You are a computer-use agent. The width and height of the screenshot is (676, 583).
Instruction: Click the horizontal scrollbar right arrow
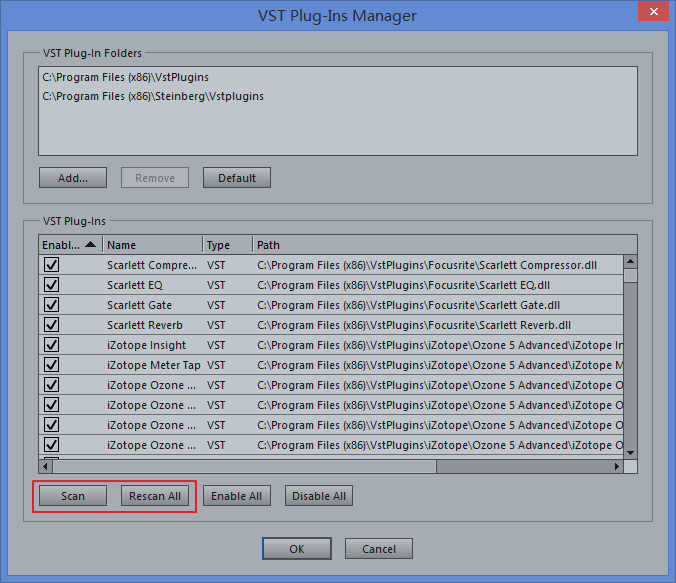[617, 466]
